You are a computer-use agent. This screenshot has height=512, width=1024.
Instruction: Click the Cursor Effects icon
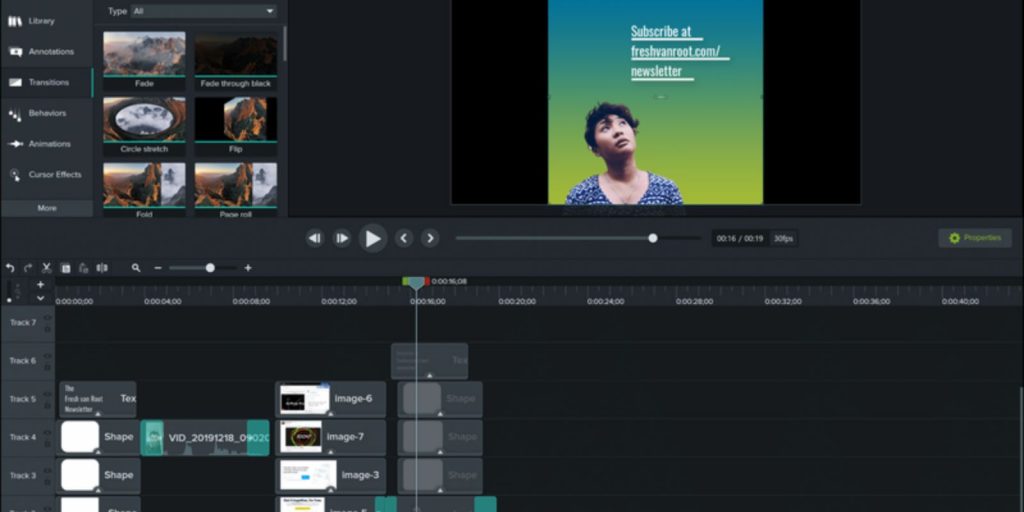coord(14,175)
